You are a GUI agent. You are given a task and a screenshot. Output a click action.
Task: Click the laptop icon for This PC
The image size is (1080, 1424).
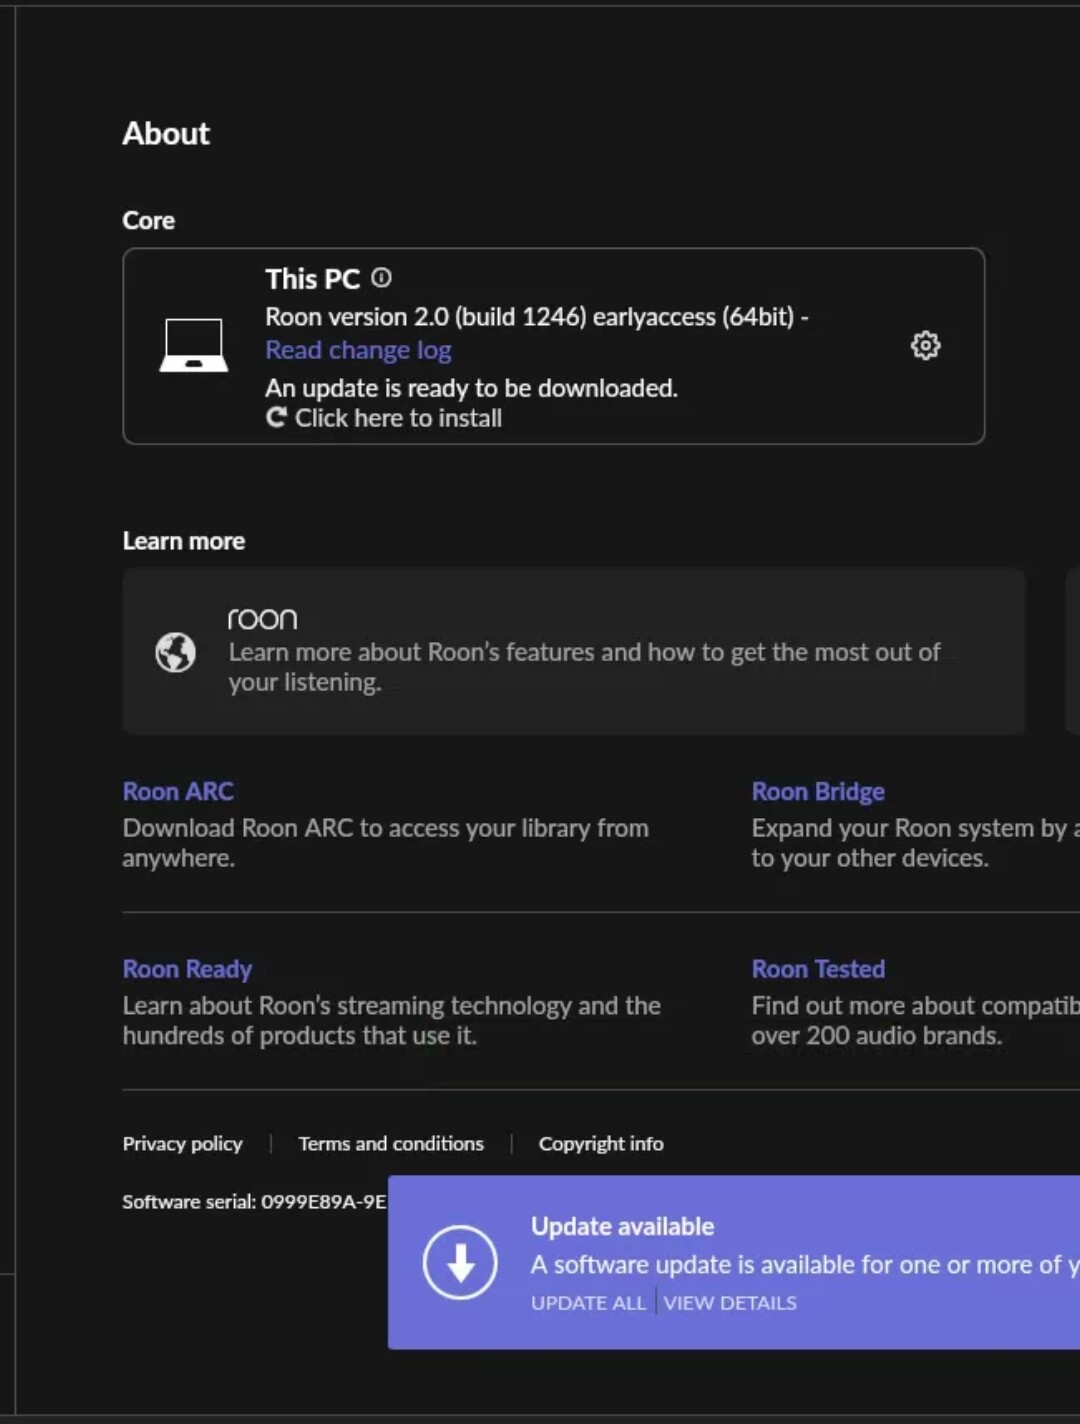(194, 346)
